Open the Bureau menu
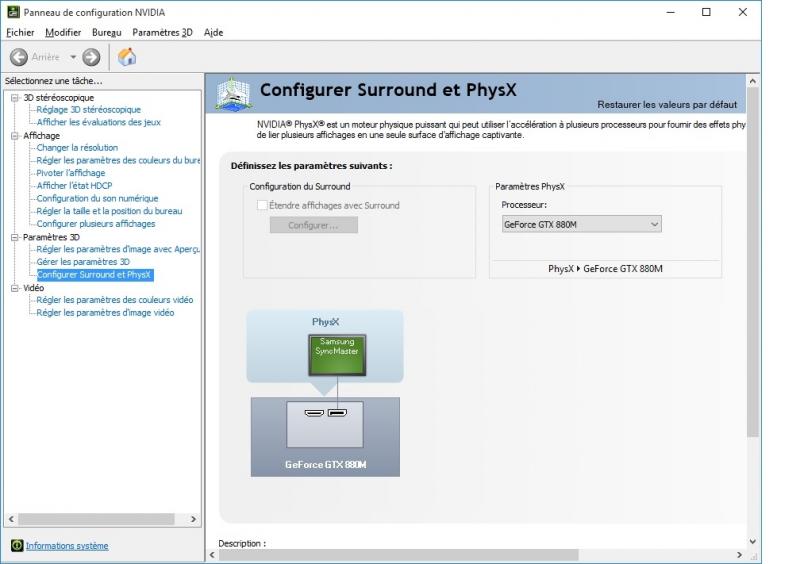800x564 pixels. (x=107, y=32)
